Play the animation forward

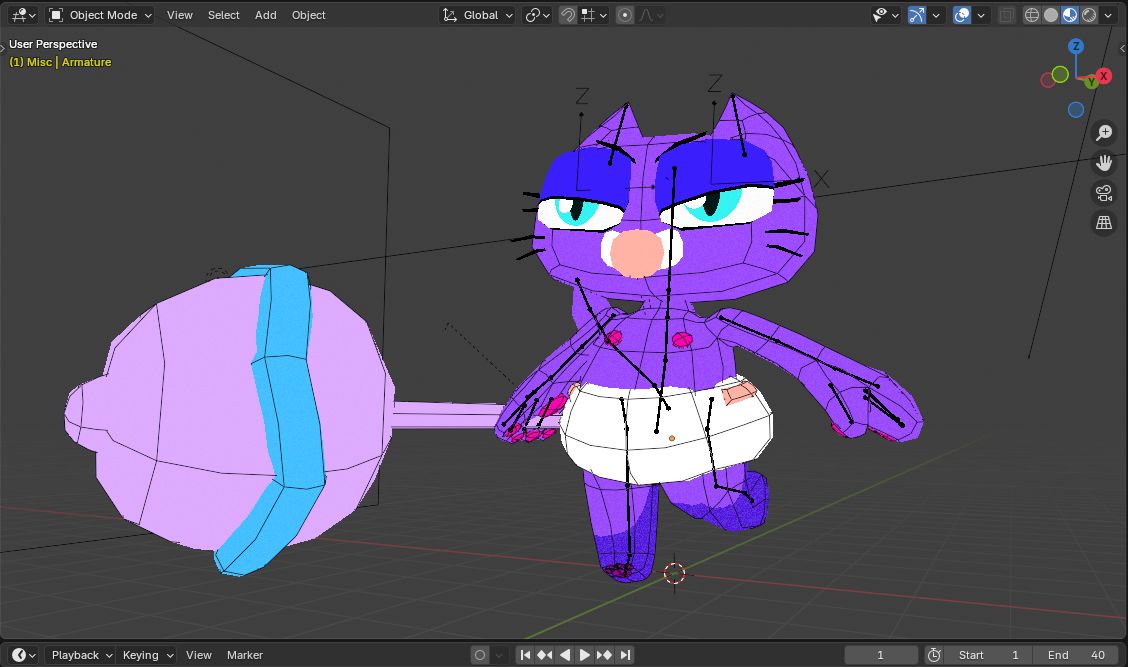point(584,655)
